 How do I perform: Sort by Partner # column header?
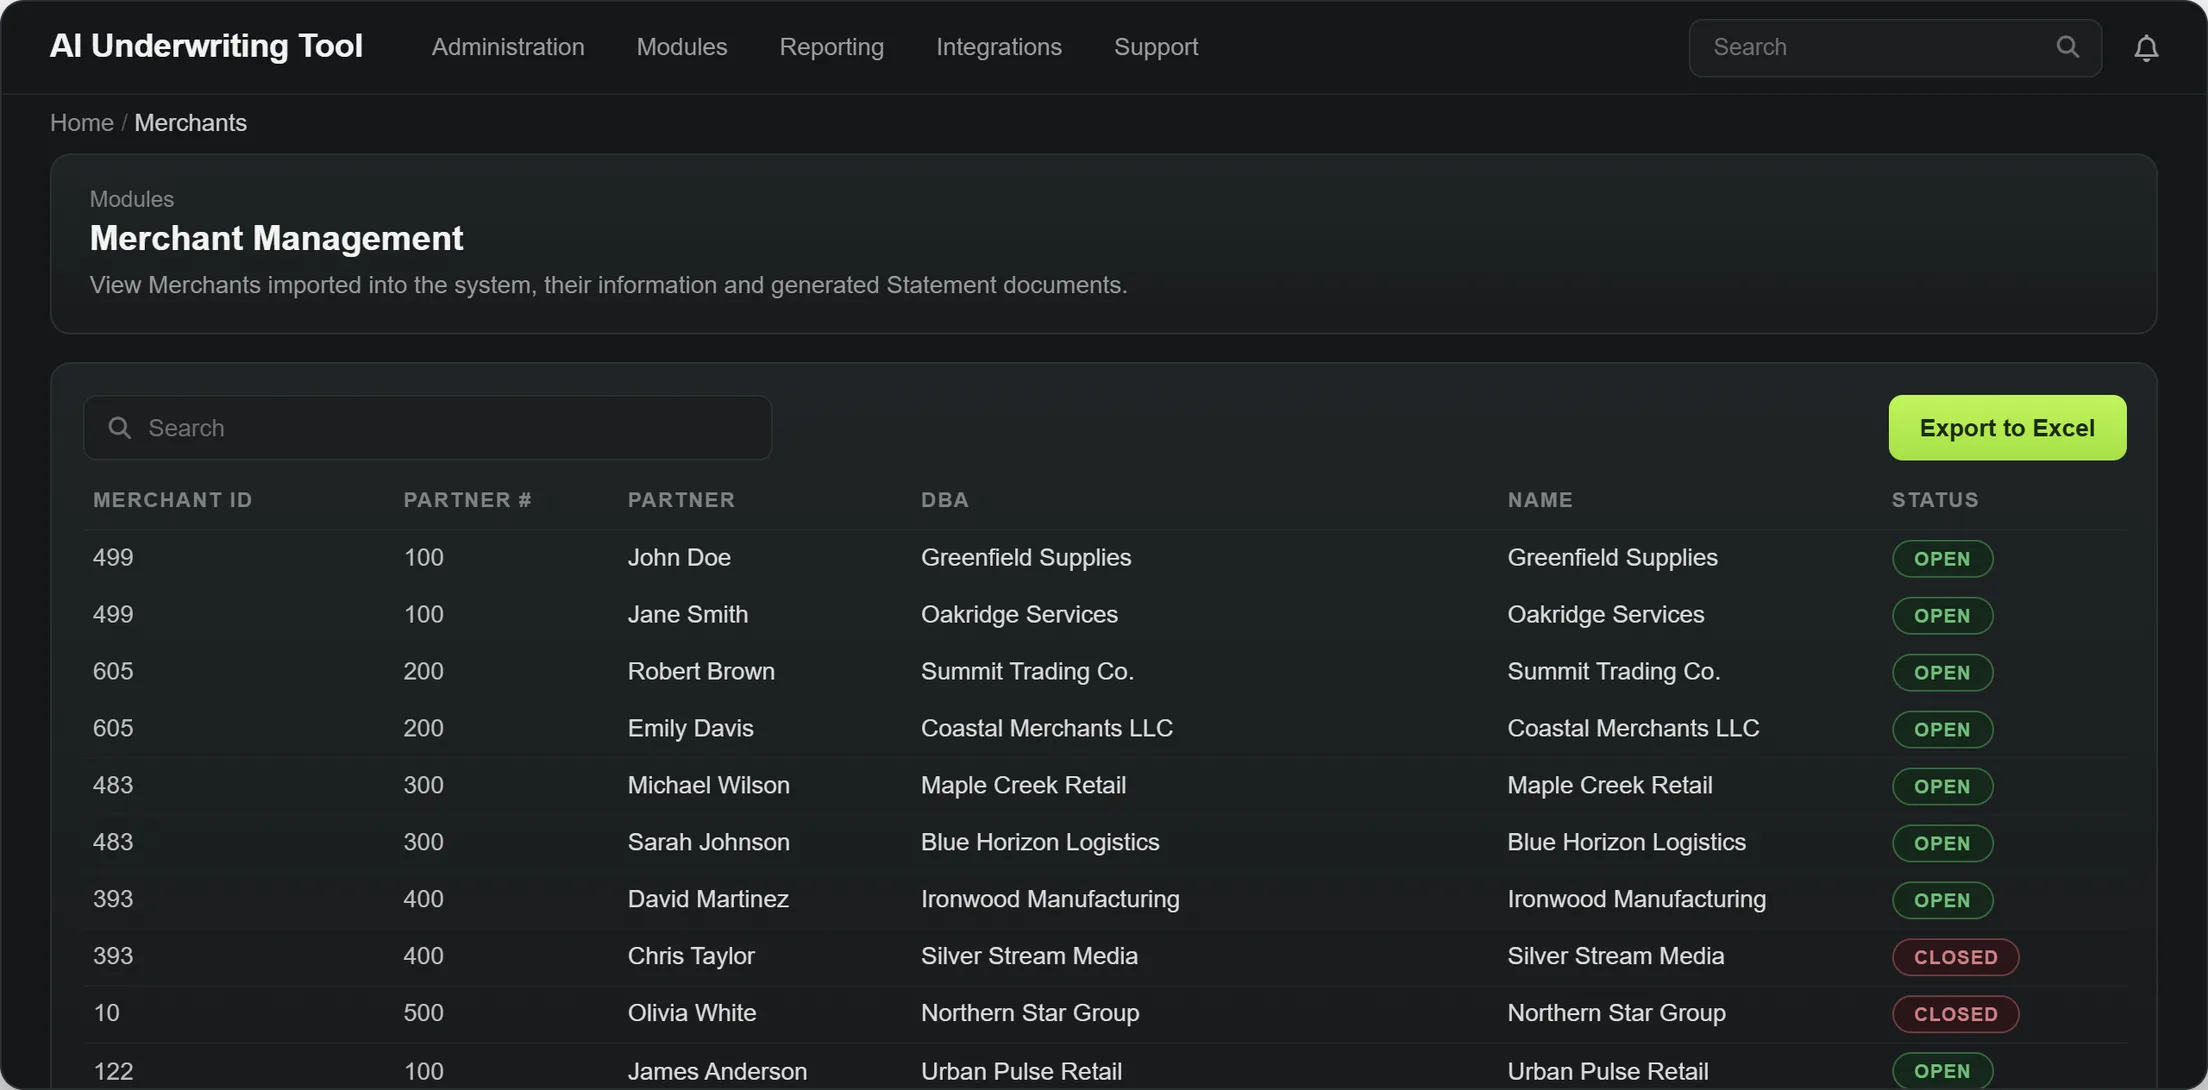click(x=468, y=500)
